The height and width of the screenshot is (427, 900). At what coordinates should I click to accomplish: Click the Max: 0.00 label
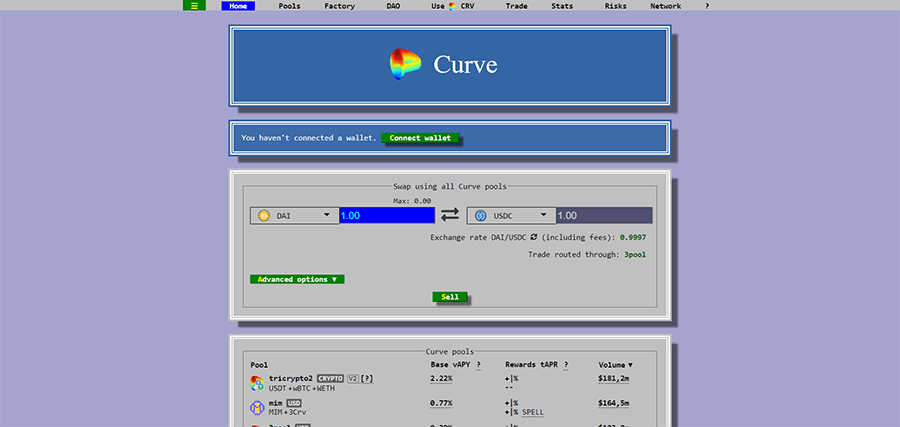click(x=412, y=201)
